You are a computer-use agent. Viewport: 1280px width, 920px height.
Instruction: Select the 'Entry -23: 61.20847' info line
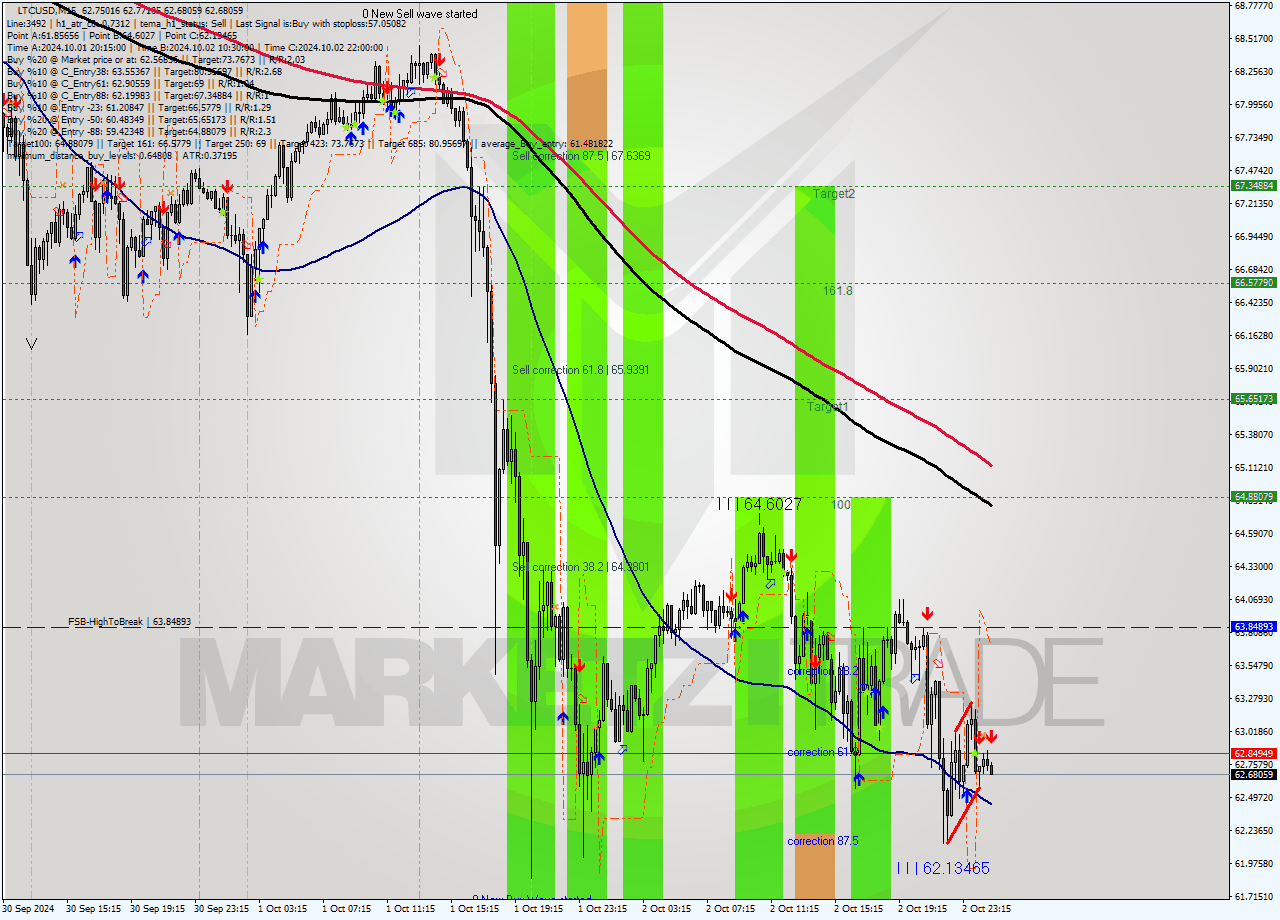tap(138, 108)
